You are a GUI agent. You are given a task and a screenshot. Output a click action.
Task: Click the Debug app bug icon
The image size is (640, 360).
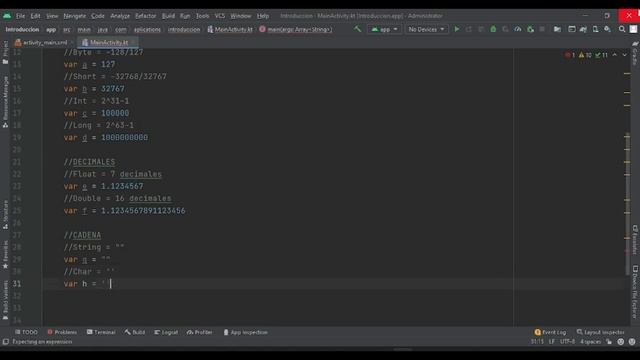(493, 29)
